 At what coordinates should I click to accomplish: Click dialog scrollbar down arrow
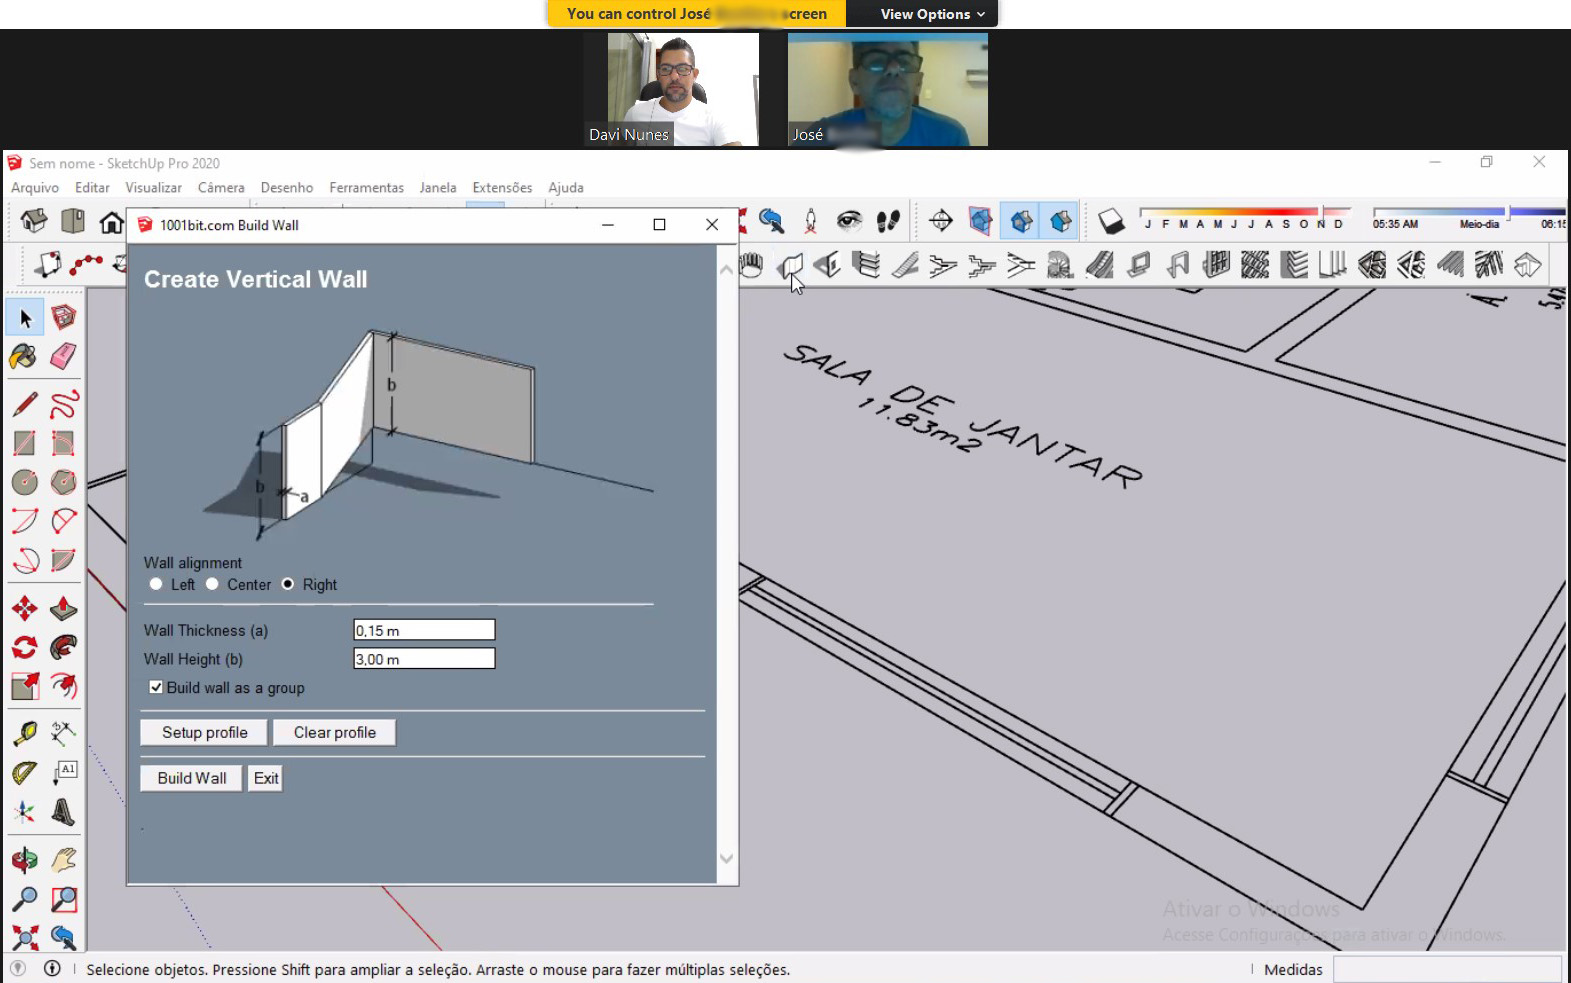(727, 858)
